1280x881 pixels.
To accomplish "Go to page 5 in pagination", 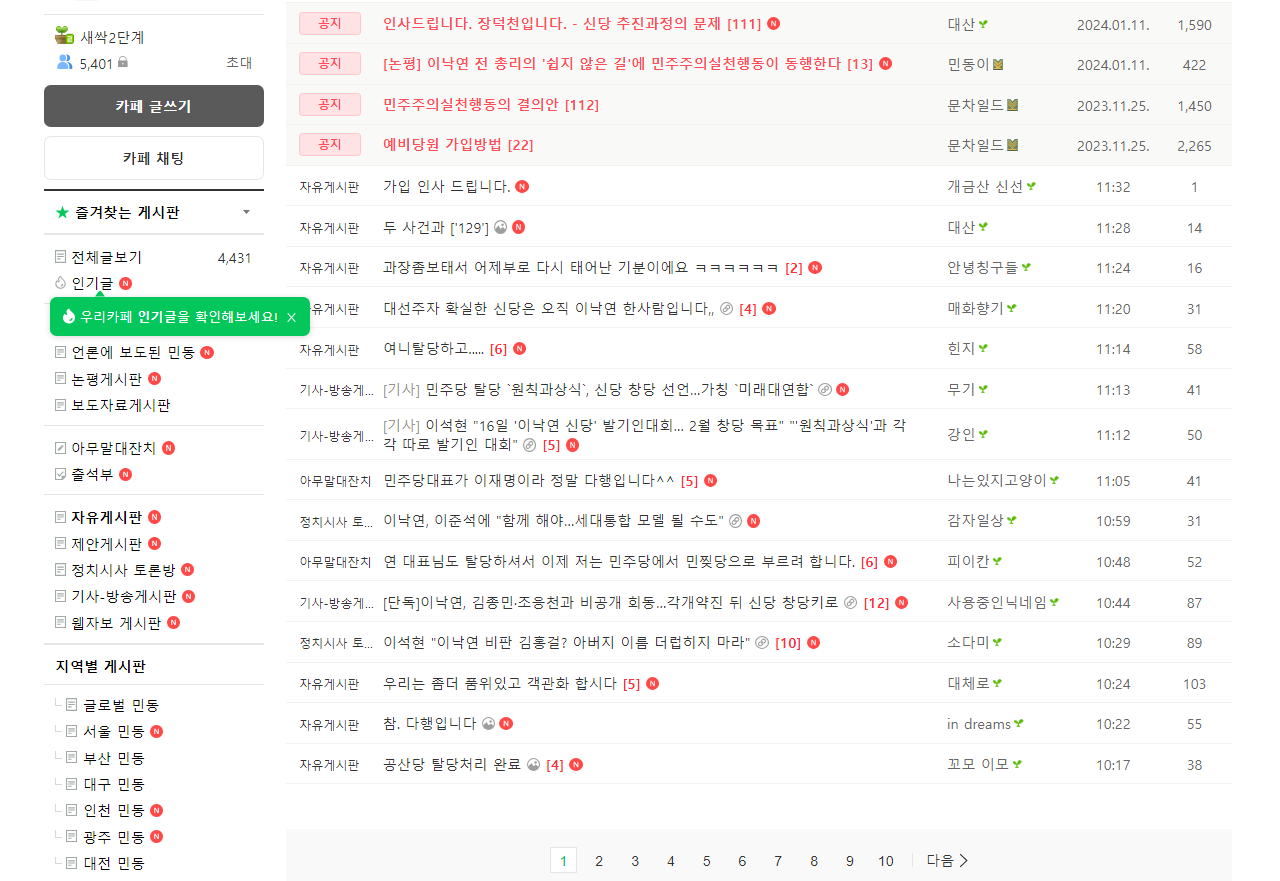I will pyautogui.click(x=706, y=861).
